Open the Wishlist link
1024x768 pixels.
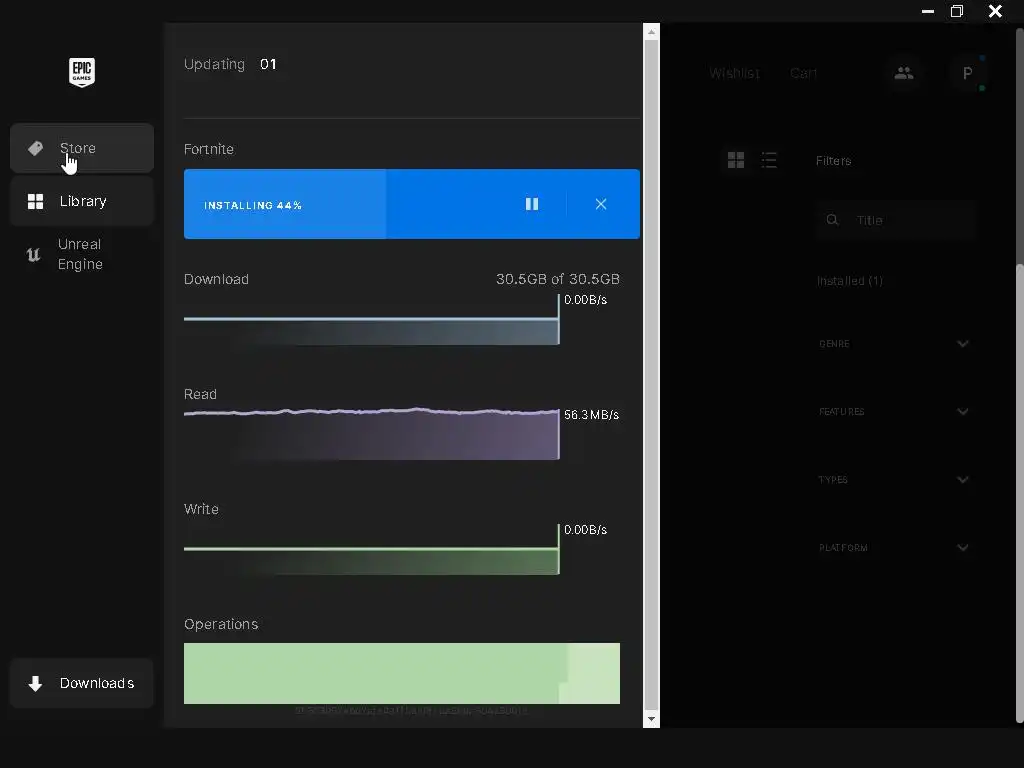[734, 73]
